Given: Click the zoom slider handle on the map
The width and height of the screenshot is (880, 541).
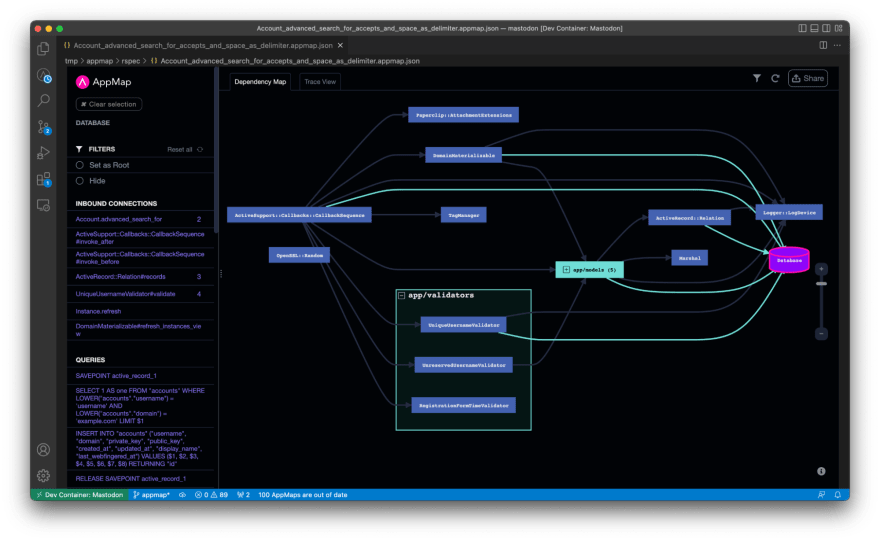Looking at the screenshot, I should [821, 284].
